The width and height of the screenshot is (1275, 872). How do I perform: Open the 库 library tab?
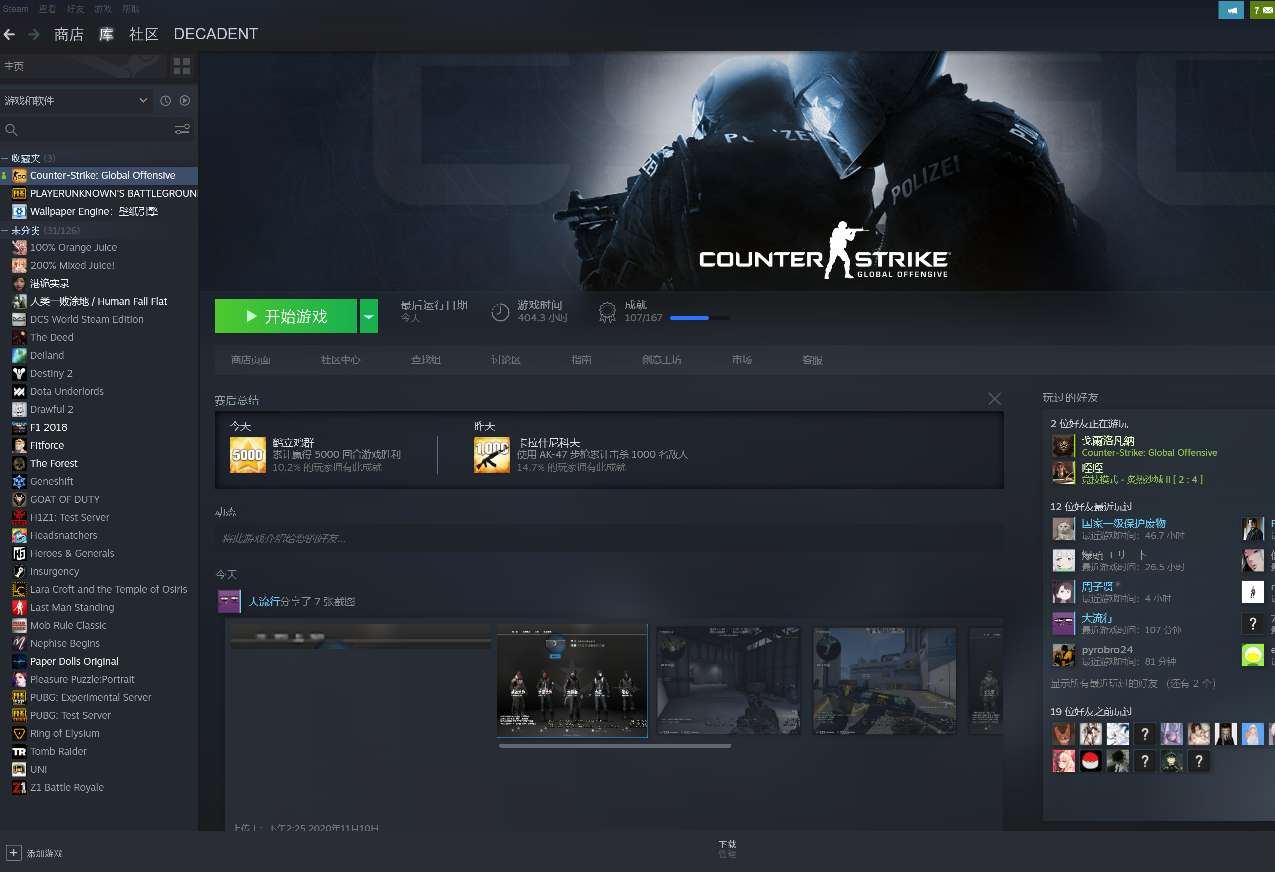coord(106,34)
